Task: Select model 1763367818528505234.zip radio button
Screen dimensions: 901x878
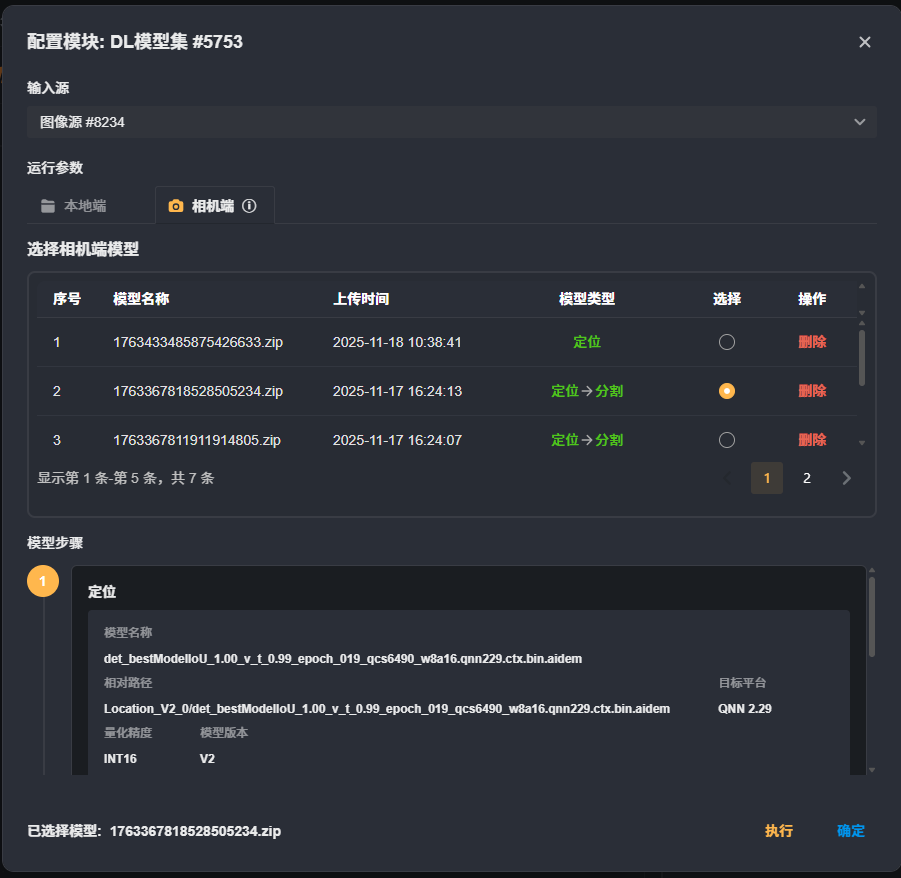Action: coord(727,391)
